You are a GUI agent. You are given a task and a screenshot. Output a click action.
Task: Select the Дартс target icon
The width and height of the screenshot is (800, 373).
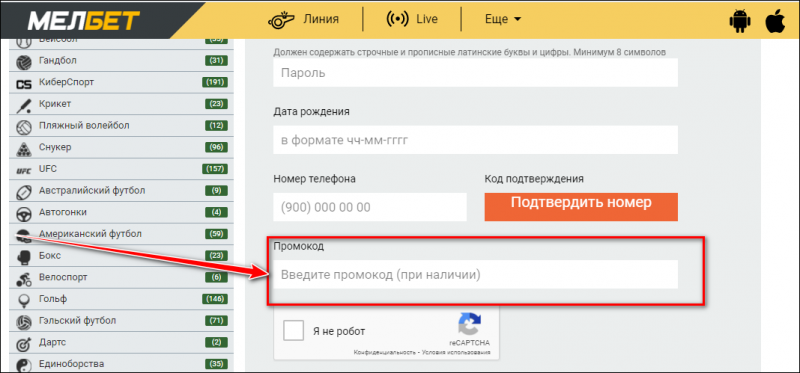pyautogui.click(x=24, y=344)
